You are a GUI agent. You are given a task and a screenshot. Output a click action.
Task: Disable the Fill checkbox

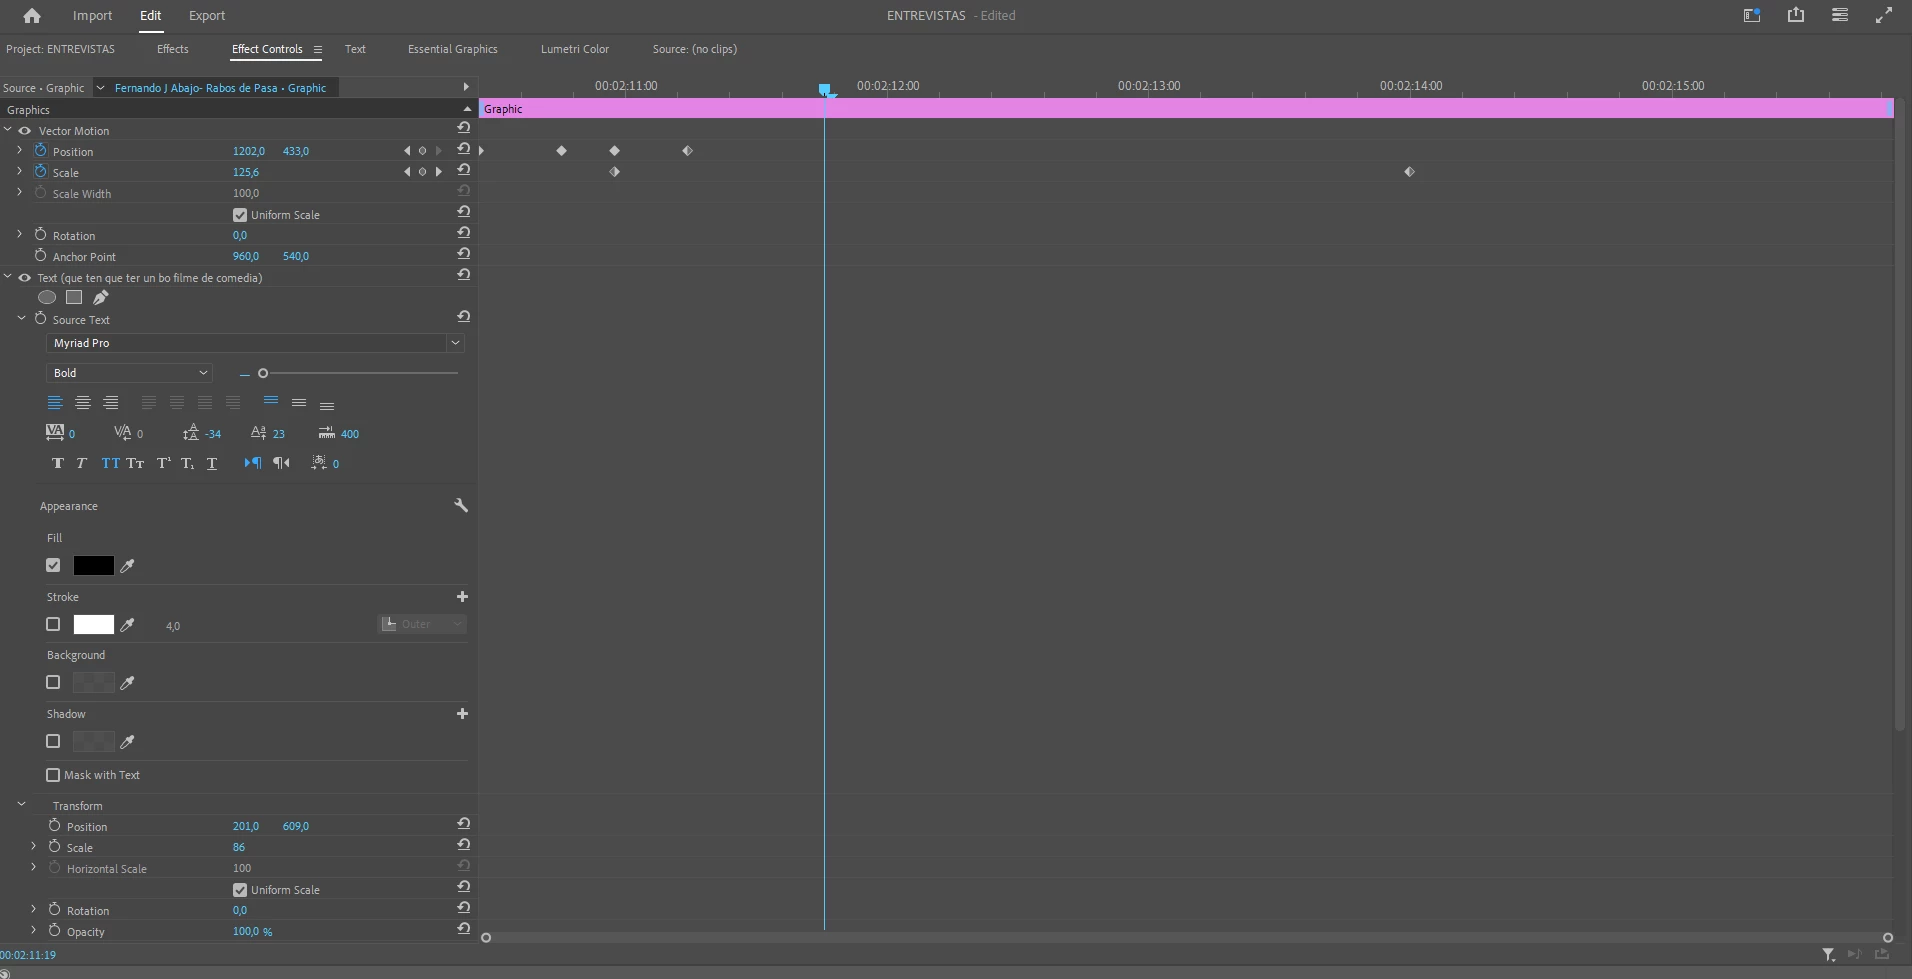click(x=53, y=565)
